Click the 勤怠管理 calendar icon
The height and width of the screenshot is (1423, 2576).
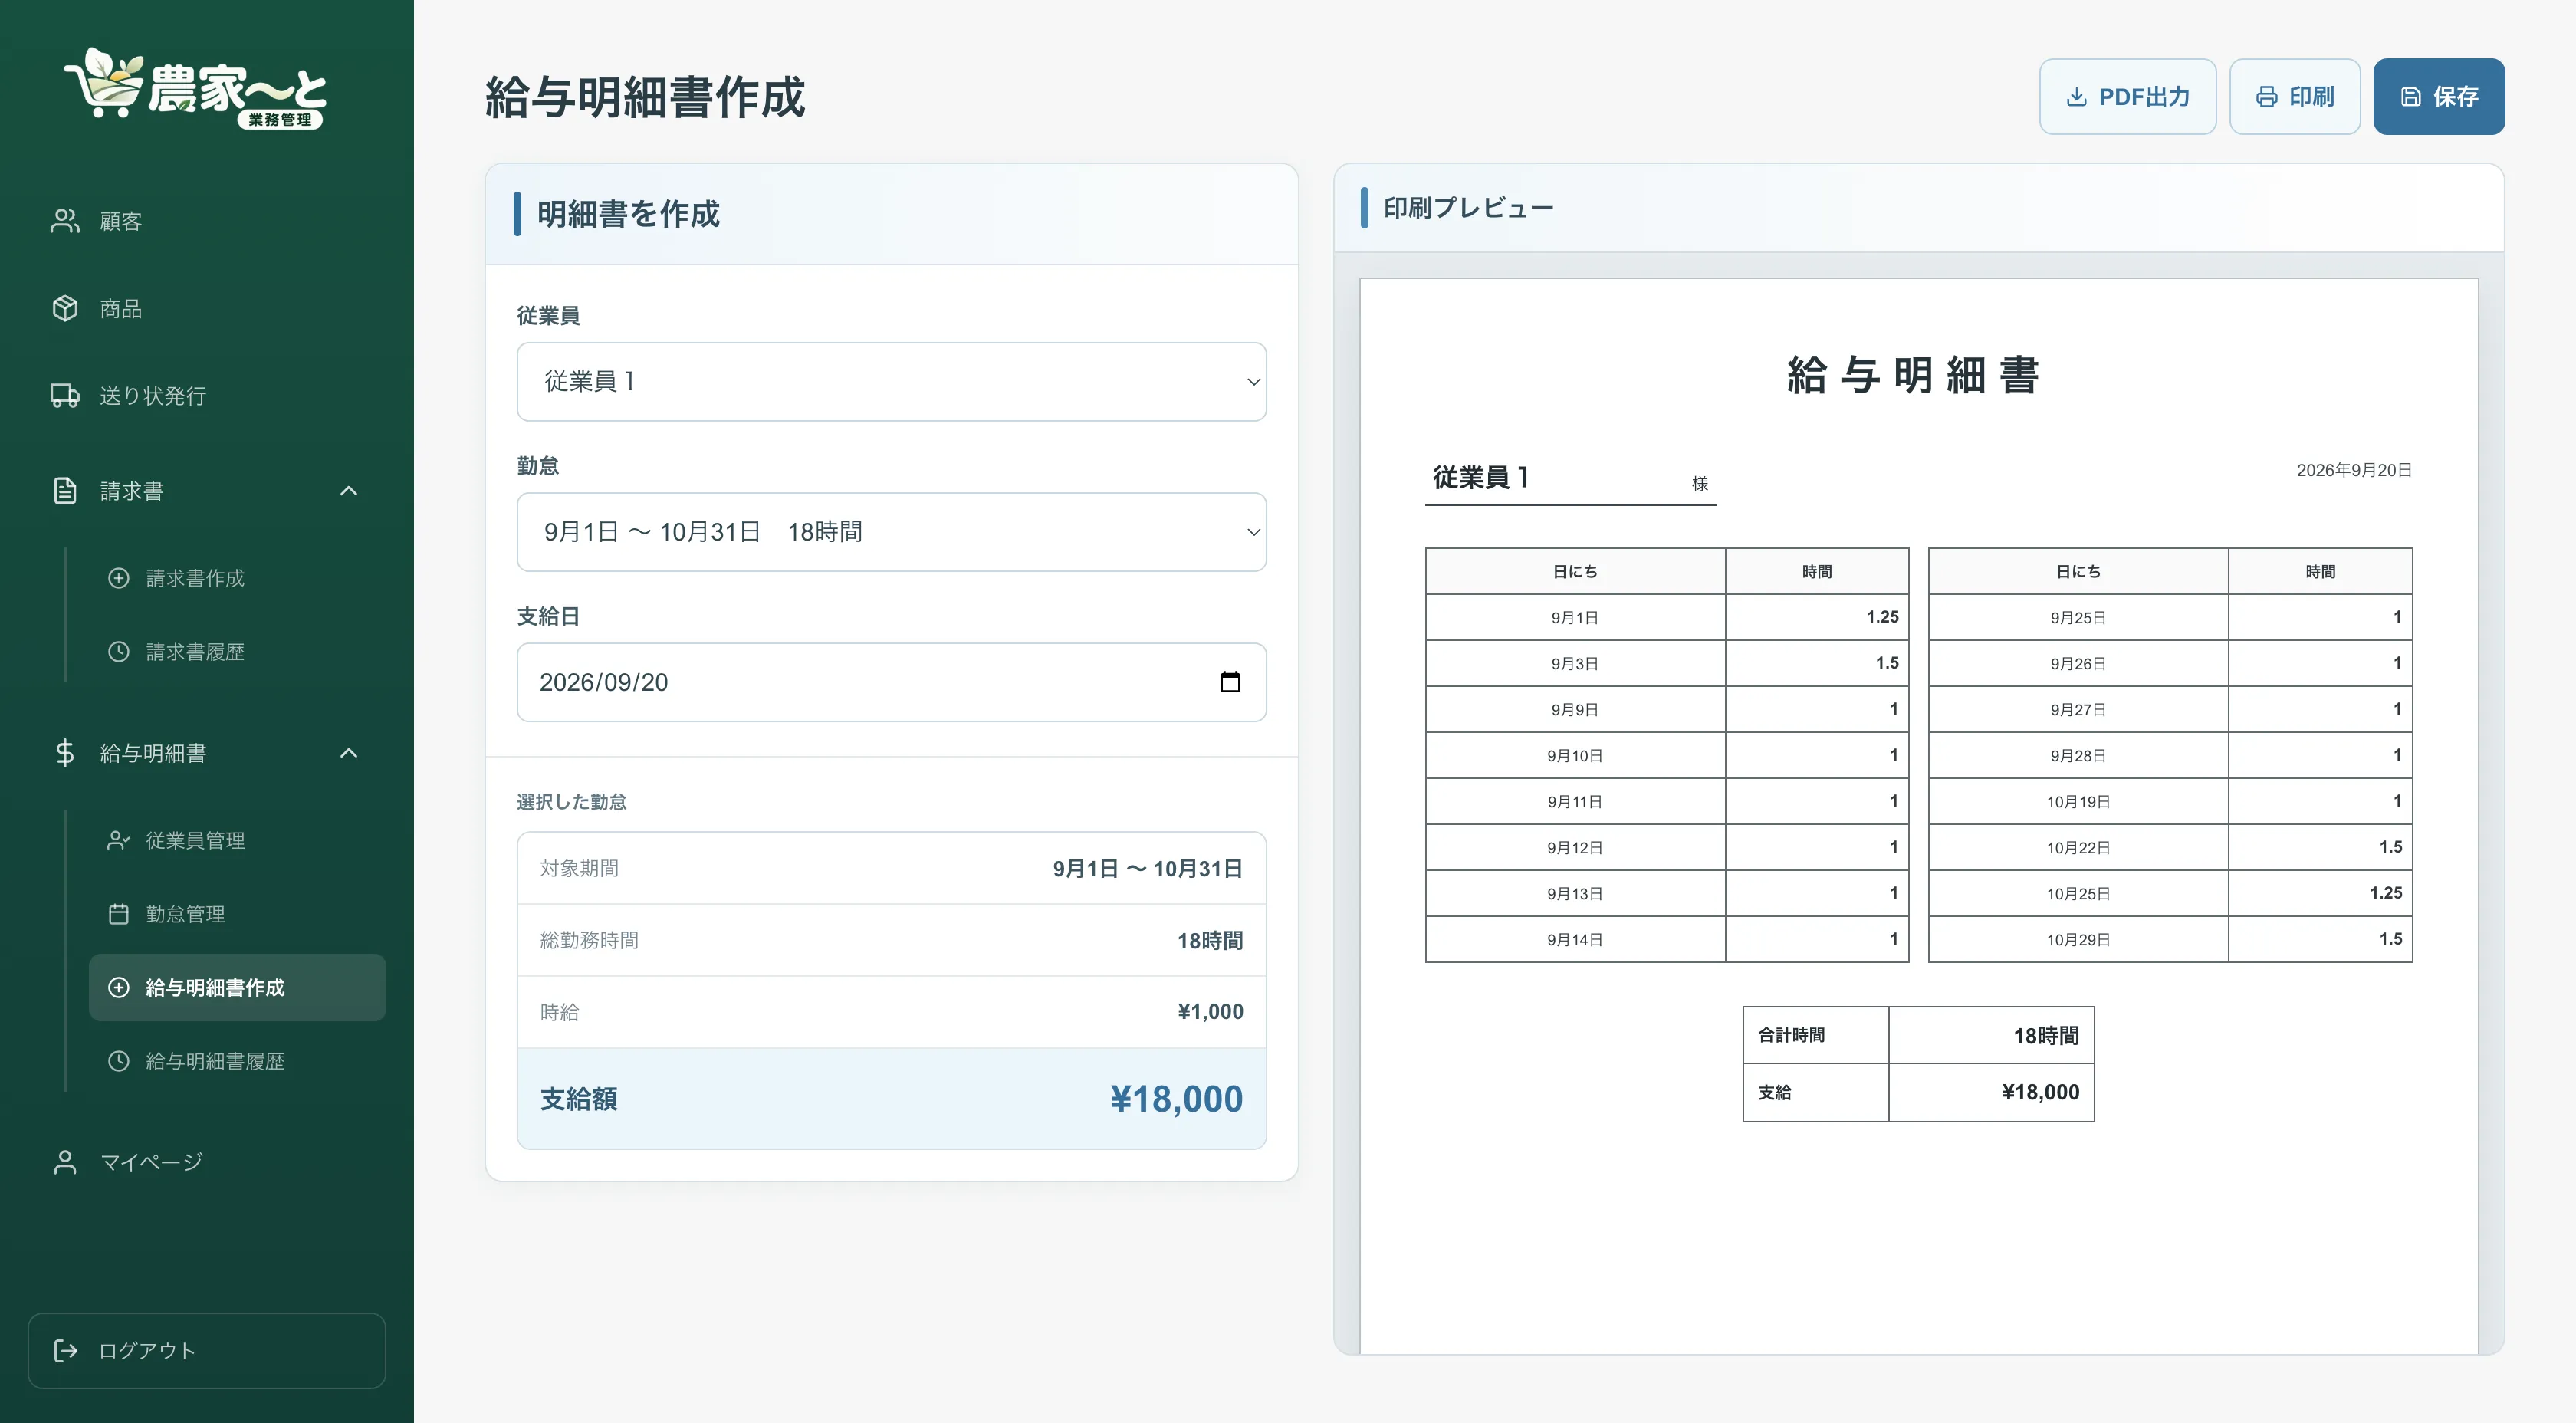click(119, 914)
